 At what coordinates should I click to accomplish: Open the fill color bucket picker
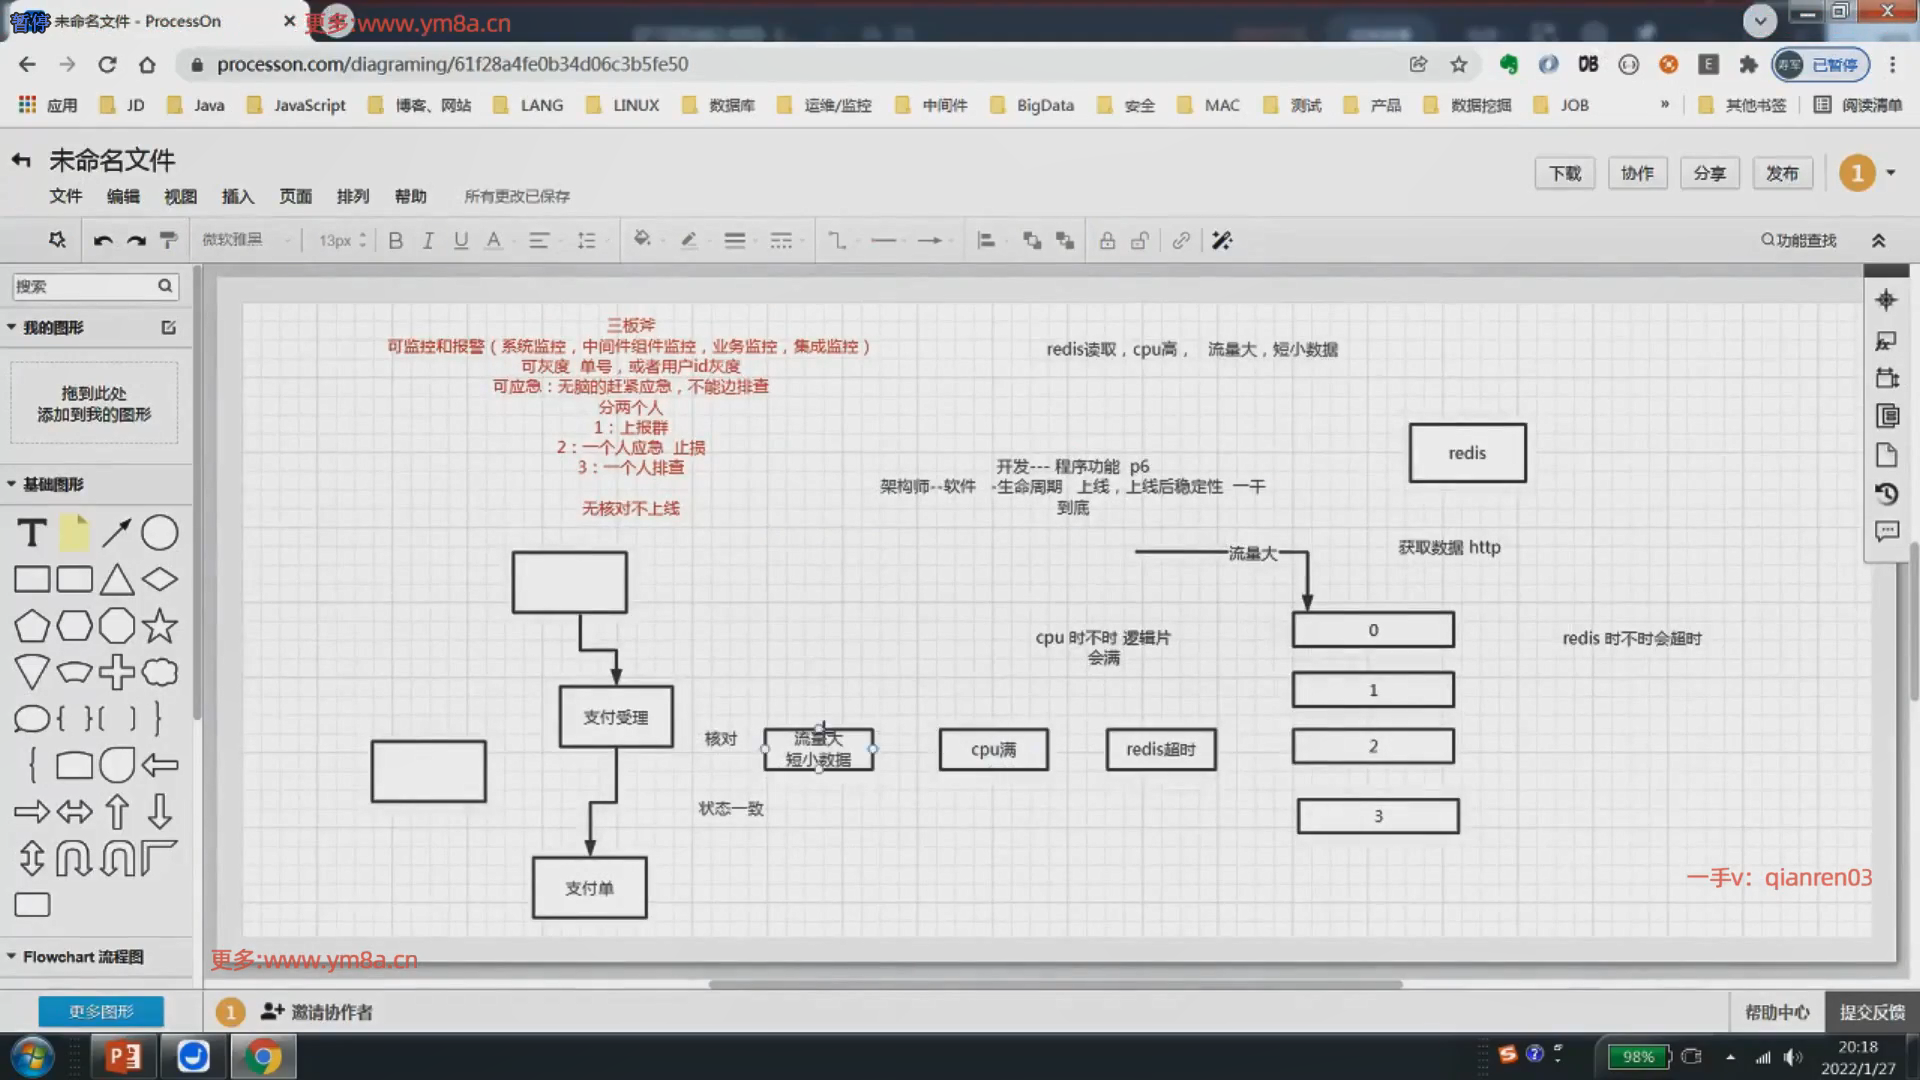click(642, 240)
